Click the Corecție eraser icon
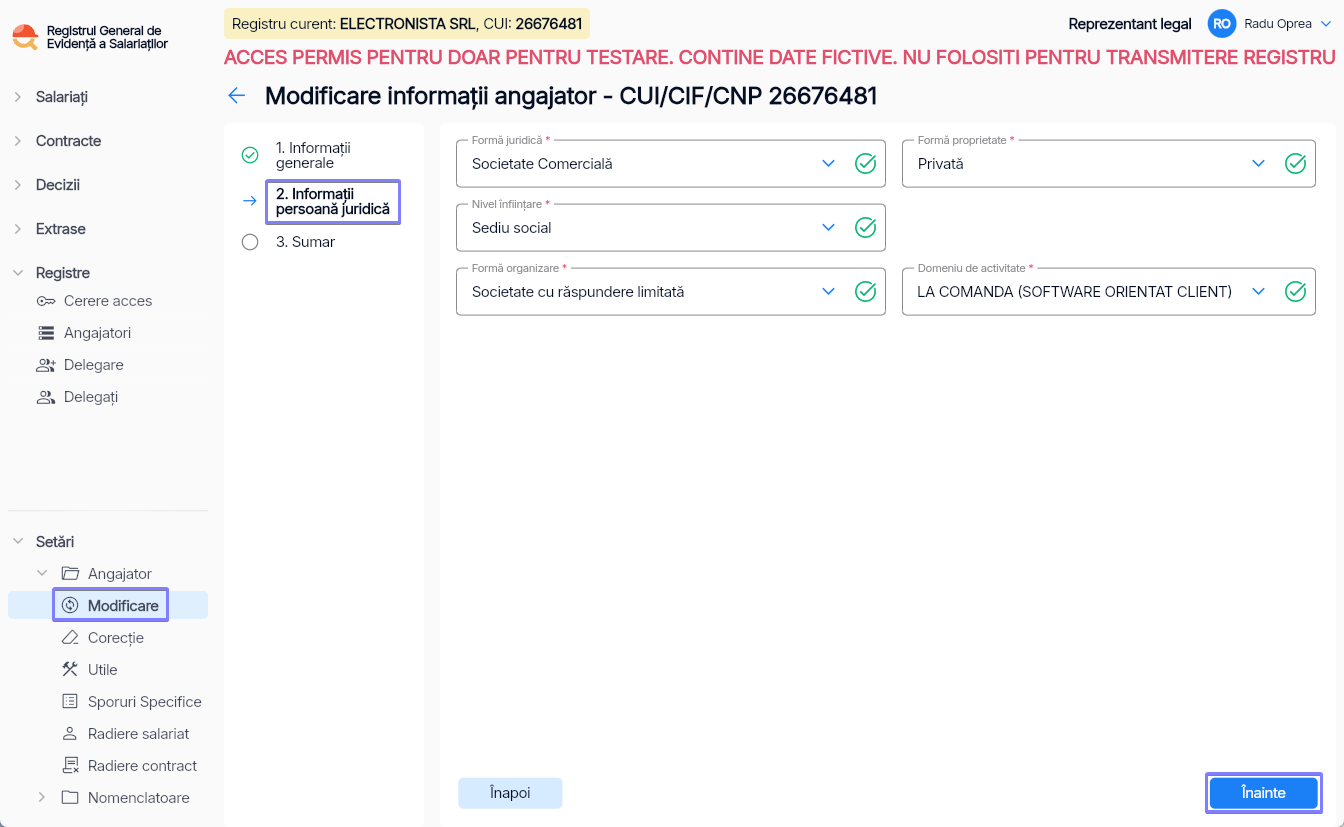Image resolution: width=1344 pixels, height=827 pixels. (70, 638)
